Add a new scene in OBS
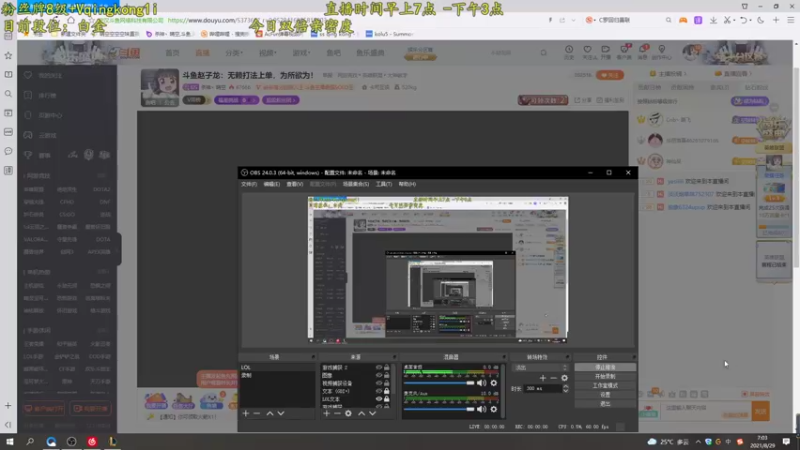The image size is (800, 450). 246,413
